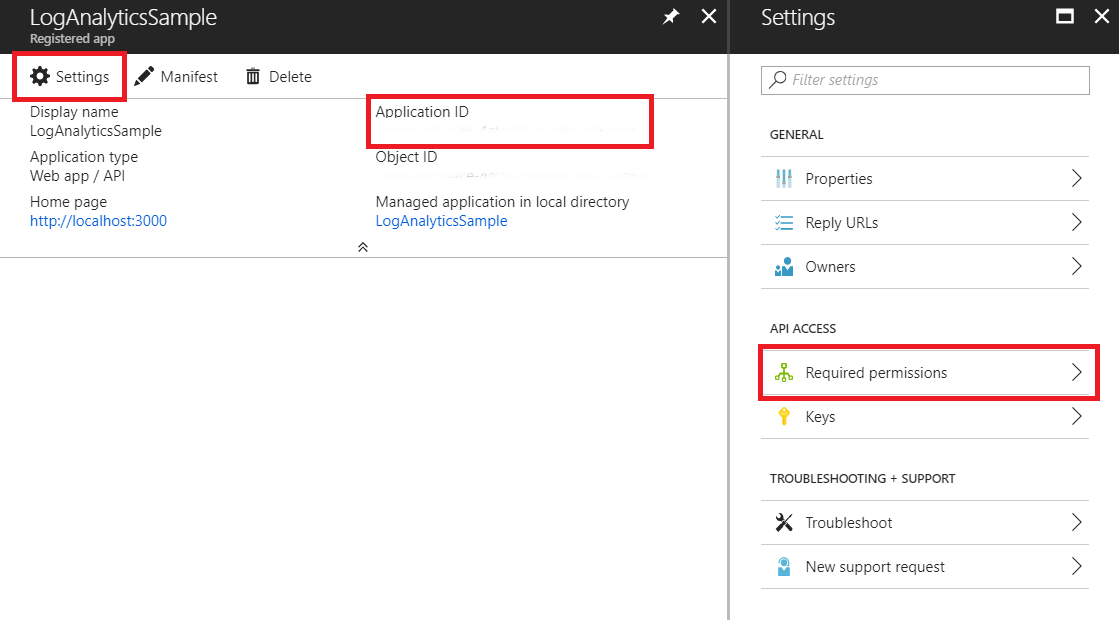Open the Required permissions item
This screenshot has width=1119, height=620.
click(x=925, y=372)
